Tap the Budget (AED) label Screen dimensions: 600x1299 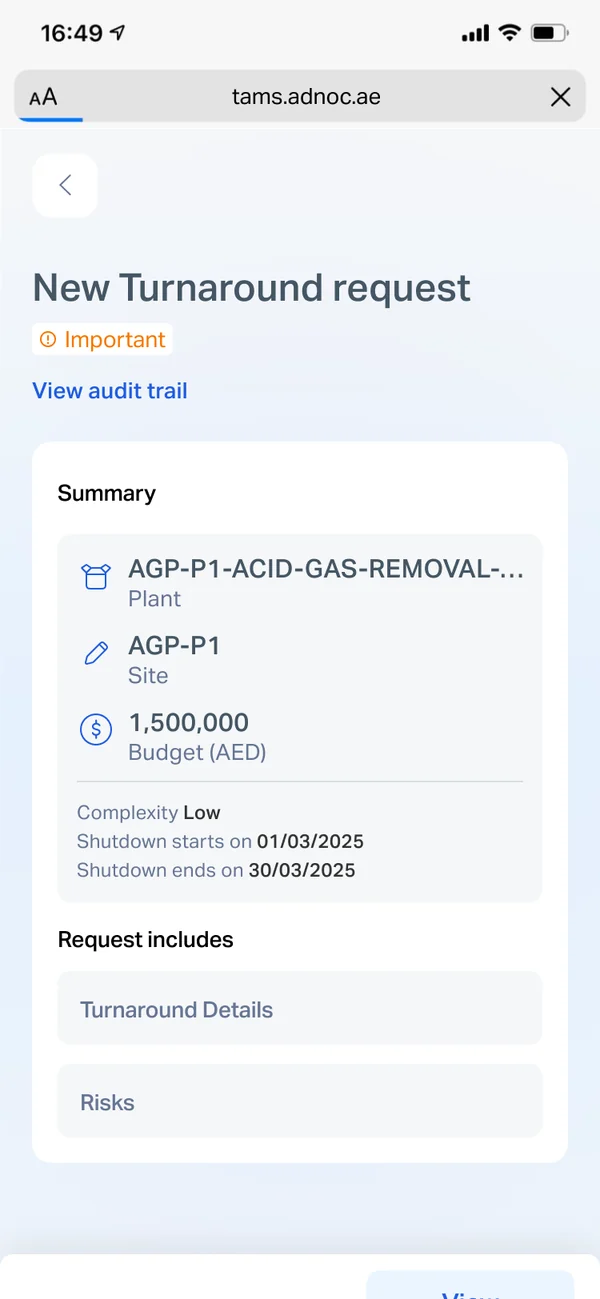point(198,752)
